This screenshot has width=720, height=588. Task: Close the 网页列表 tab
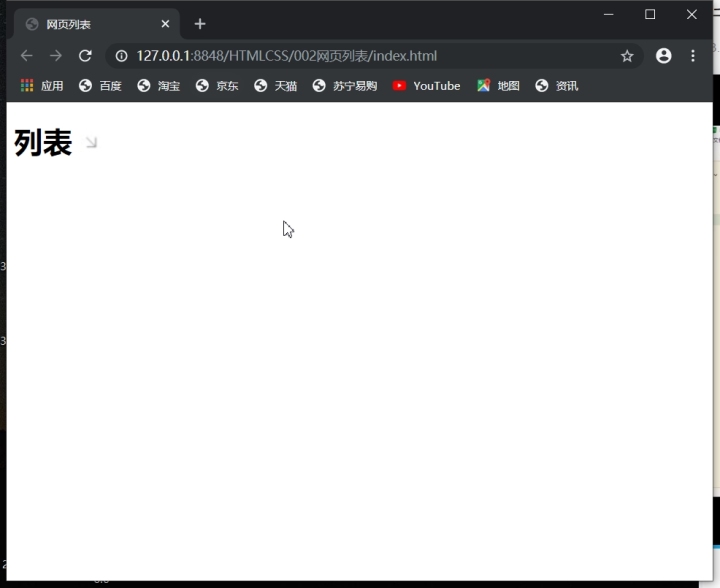click(x=165, y=24)
